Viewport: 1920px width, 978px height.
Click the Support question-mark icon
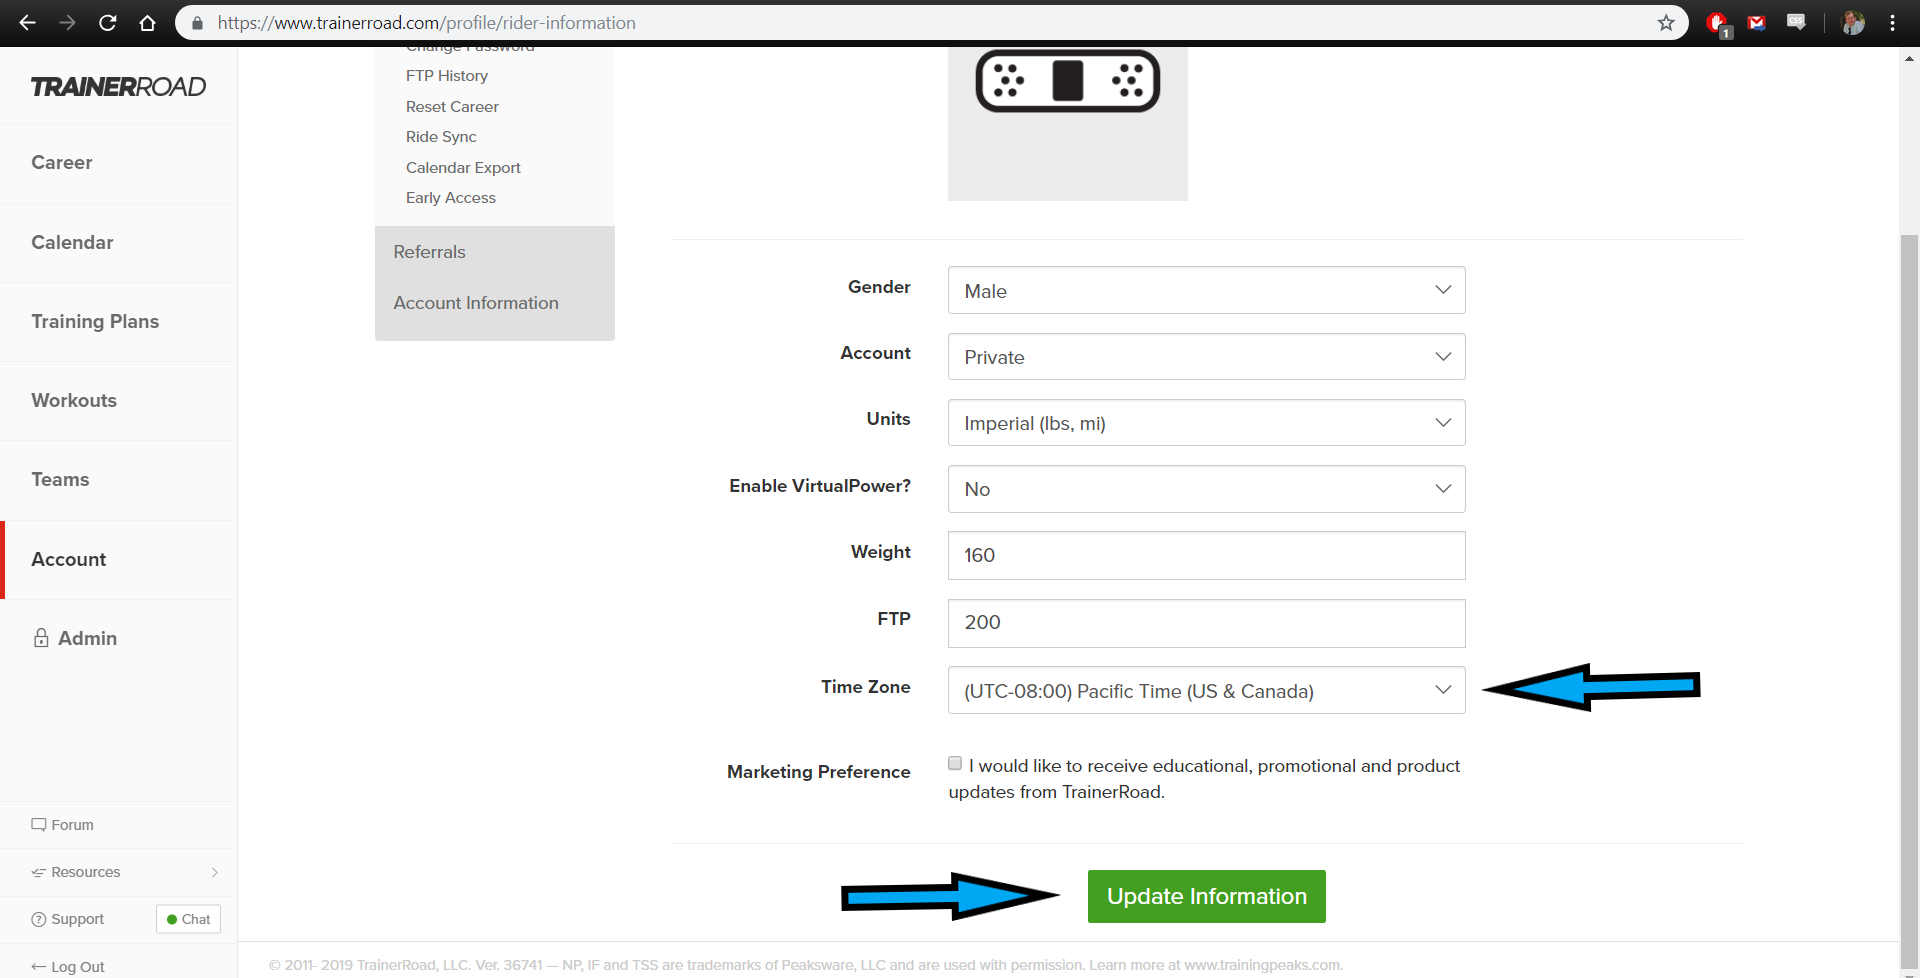(x=39, y=919)
